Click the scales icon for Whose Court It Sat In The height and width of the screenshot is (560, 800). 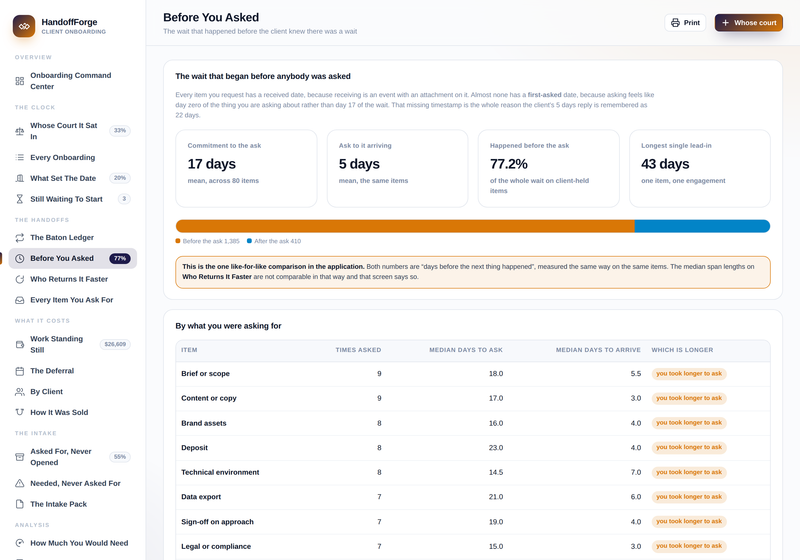tap(19, 131)
